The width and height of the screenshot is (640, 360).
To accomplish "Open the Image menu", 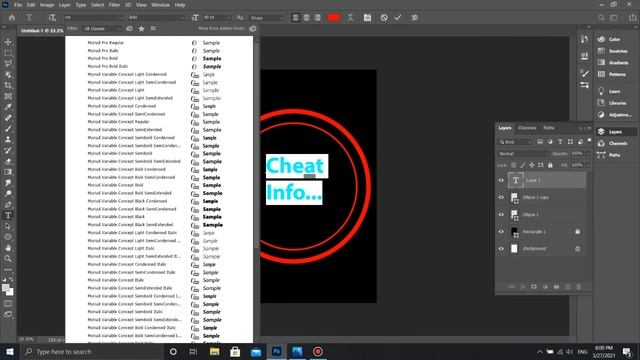I will click(47, 5).
